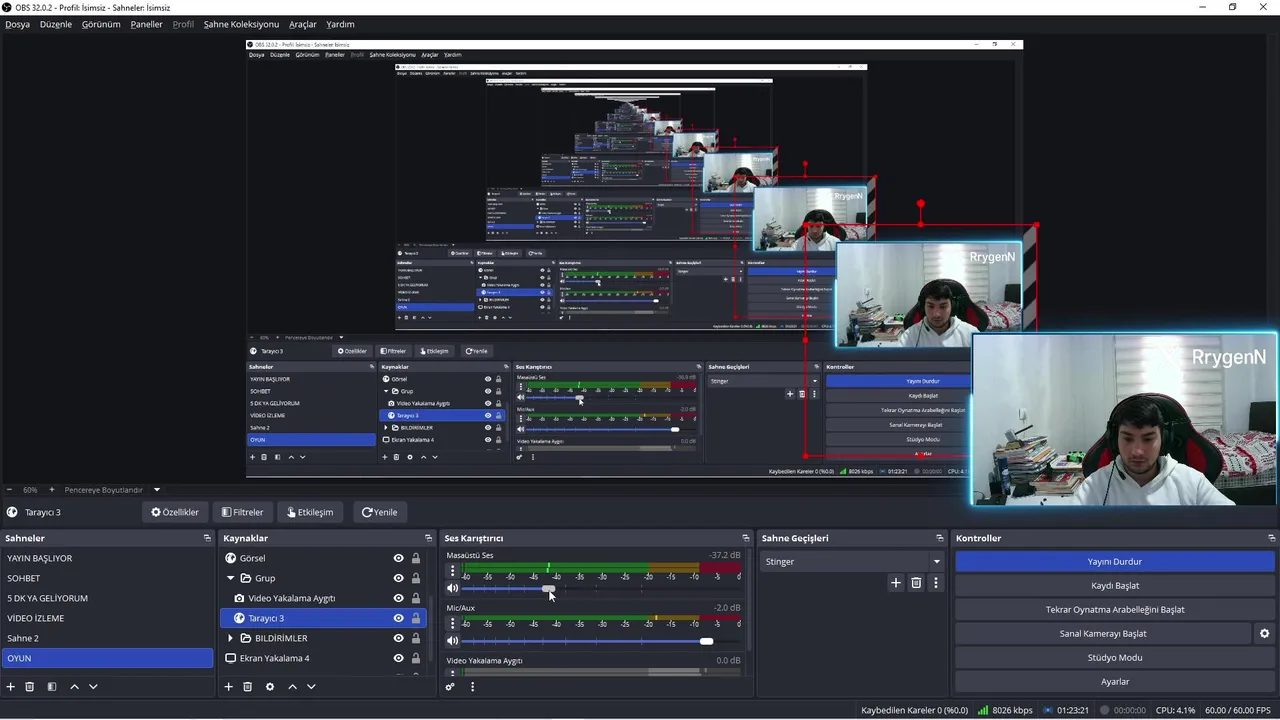Open scene filters icon in Sahneler toolbar
Viewport: 1280px width, 720px height.
[x=52, y=687]
